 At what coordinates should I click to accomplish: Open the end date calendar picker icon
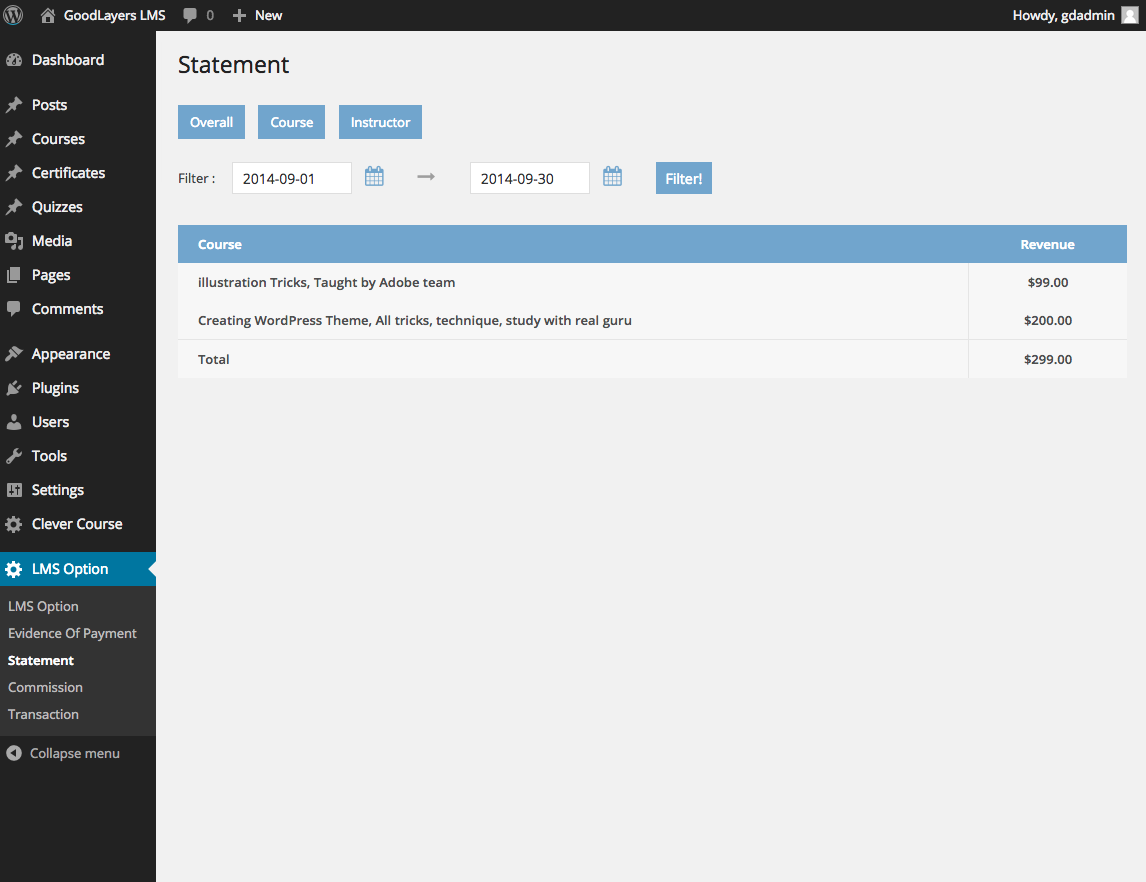click(612, 177)
